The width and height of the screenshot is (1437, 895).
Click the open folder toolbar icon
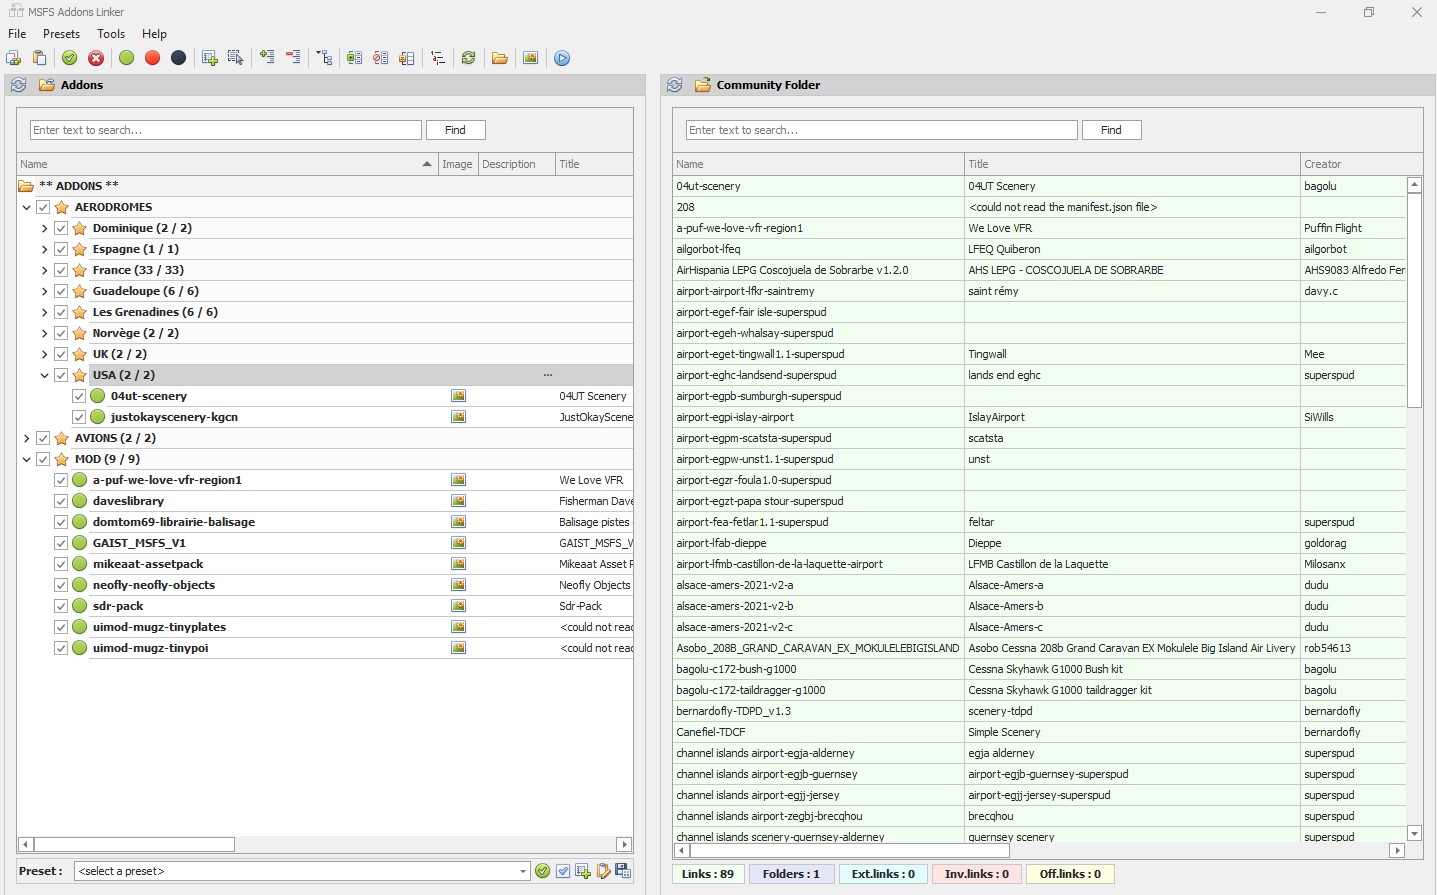pos(499,58)
